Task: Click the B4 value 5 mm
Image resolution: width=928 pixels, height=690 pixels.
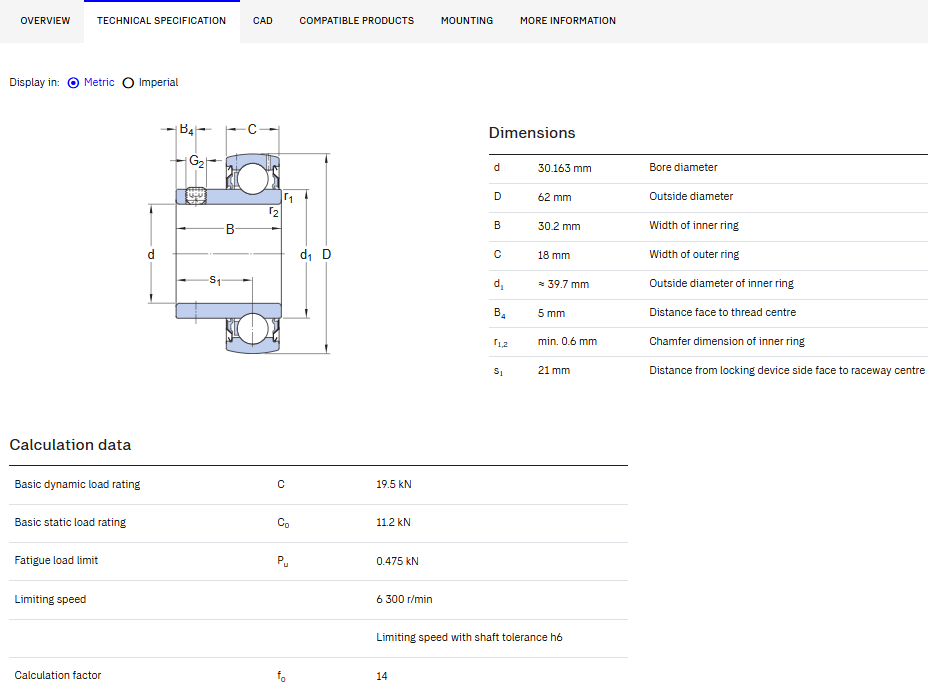Action: click(551, 313)
